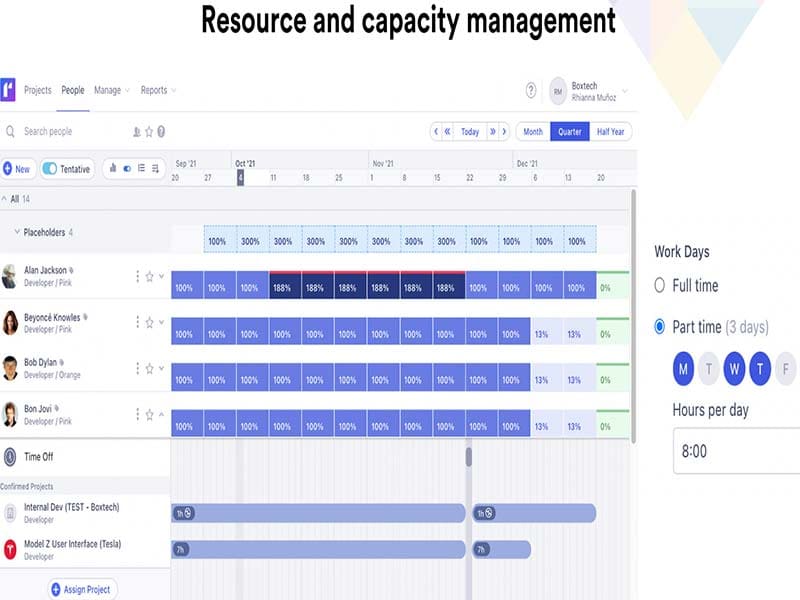Open Alan Jackson's three-dot menu
The width and height of the screenshot is (800, 600).
pos(137,277)
